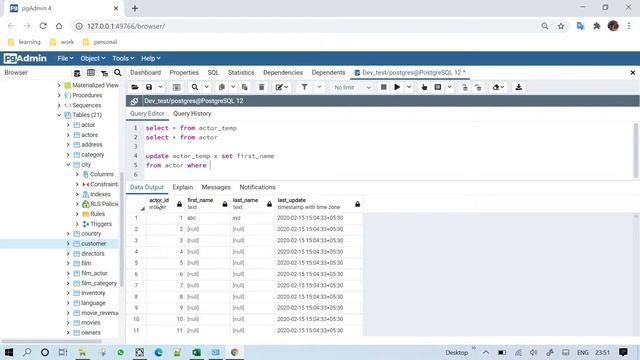
Task: Click Filtered Rows icon in Browser panel
Action: (104, 73)
